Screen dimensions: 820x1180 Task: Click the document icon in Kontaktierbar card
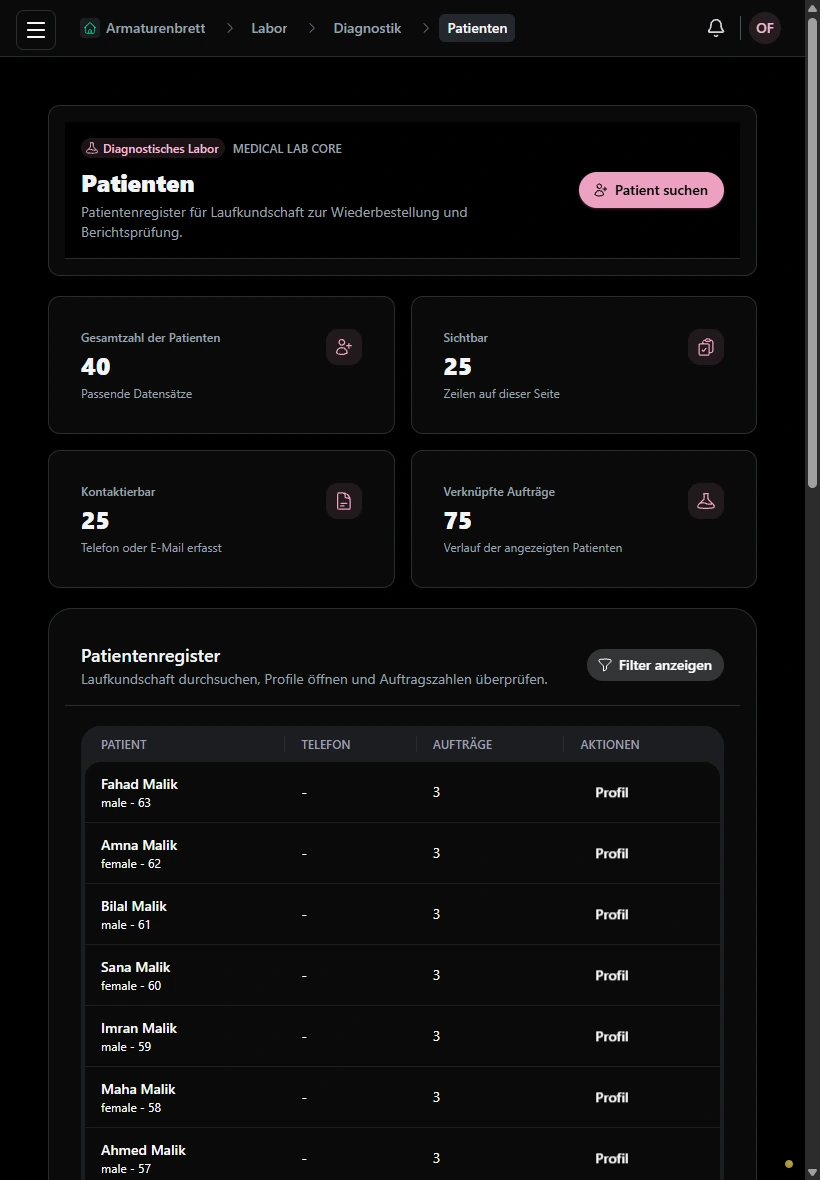click(344, 501)
